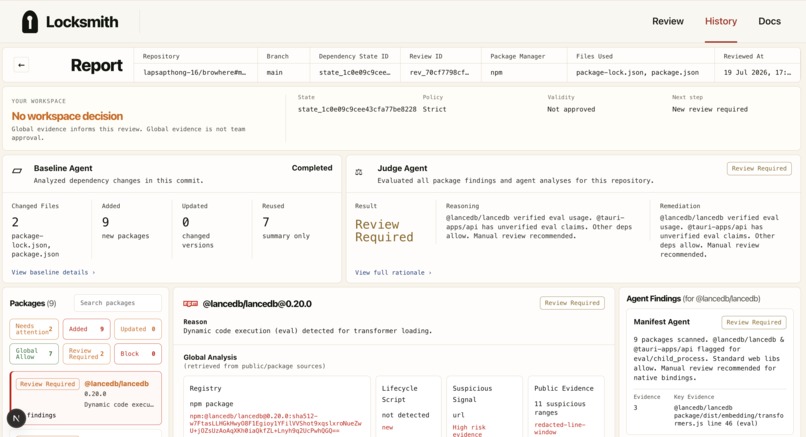Click the Package Manager value npm
The image size is (806, 437).
(497, 72)
